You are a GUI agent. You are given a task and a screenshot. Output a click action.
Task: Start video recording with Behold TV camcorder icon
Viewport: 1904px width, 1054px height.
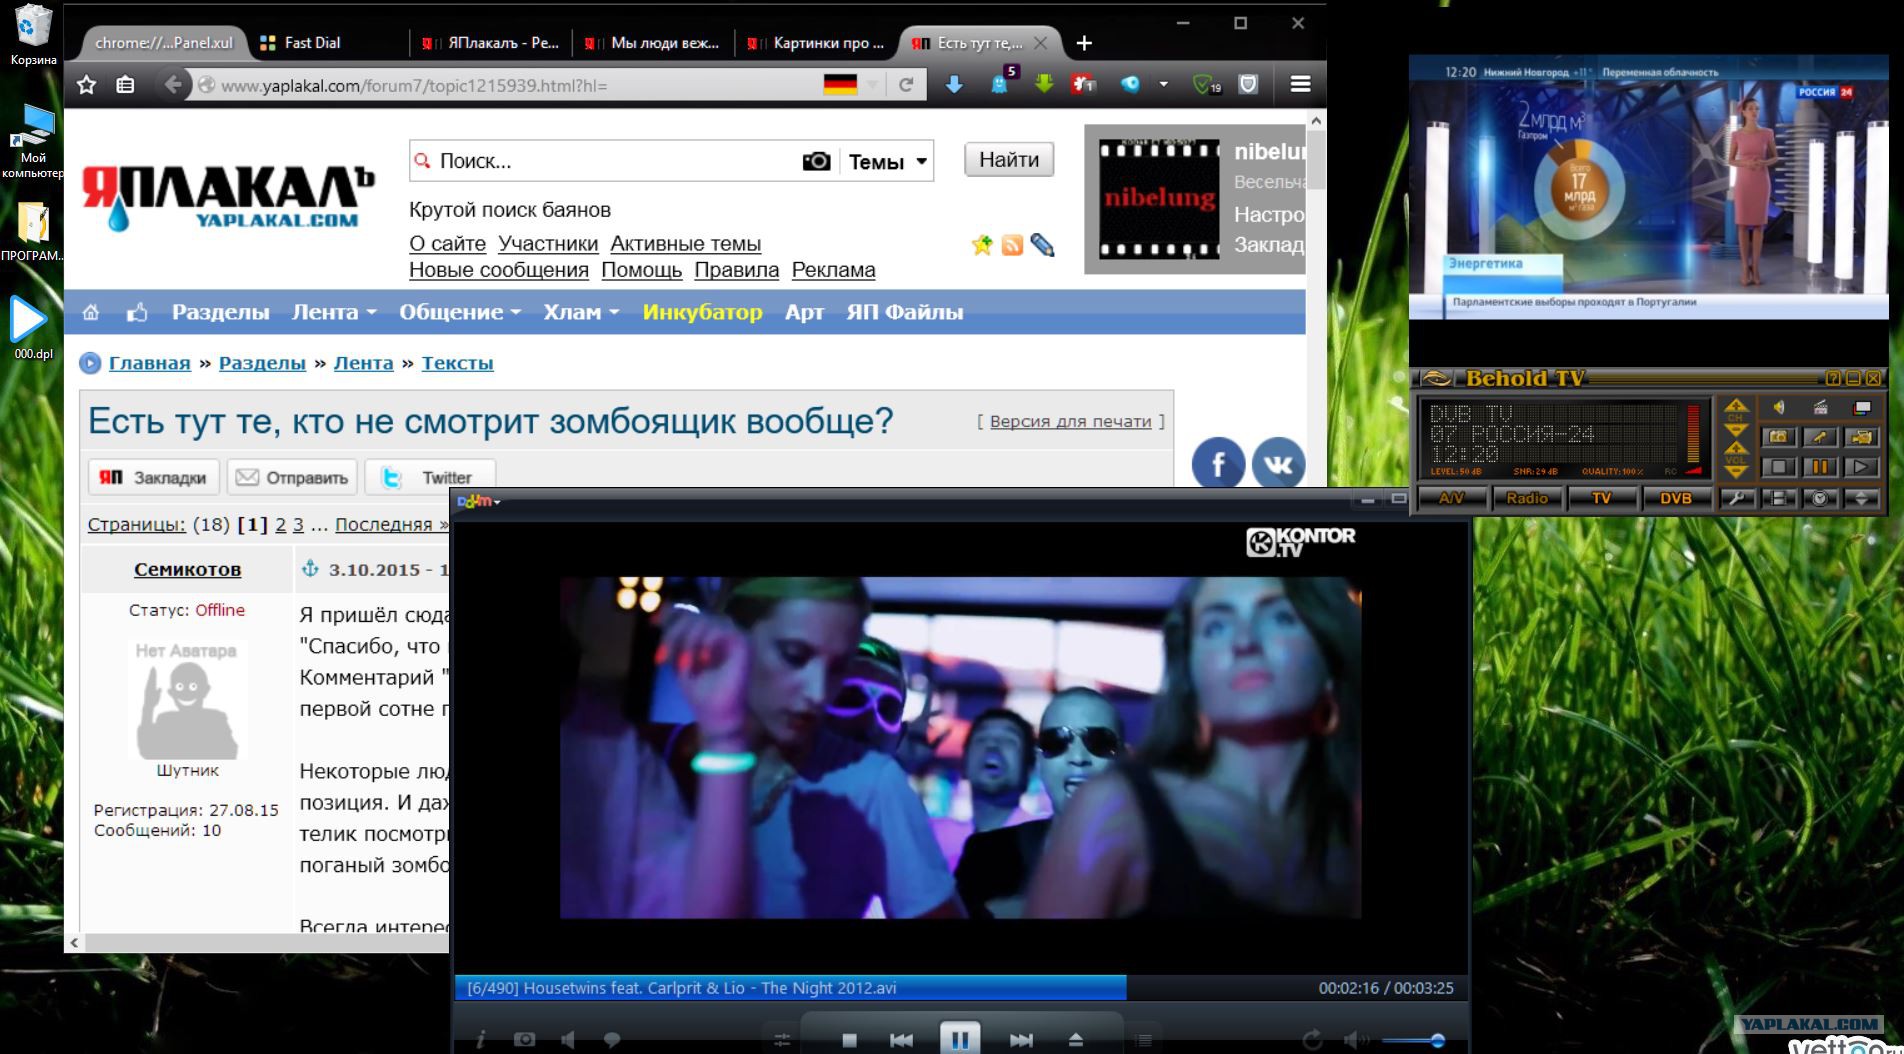(1861, 437)
